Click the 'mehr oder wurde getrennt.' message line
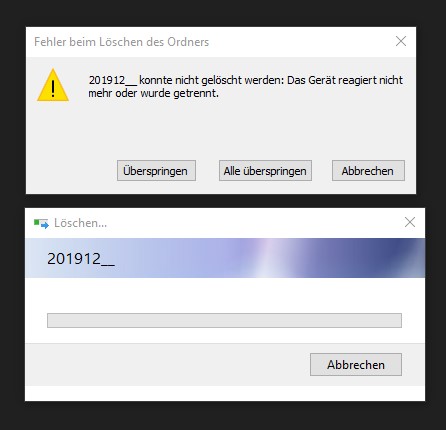This screenshot has height=430, width=446. click(x=154, y=93)
